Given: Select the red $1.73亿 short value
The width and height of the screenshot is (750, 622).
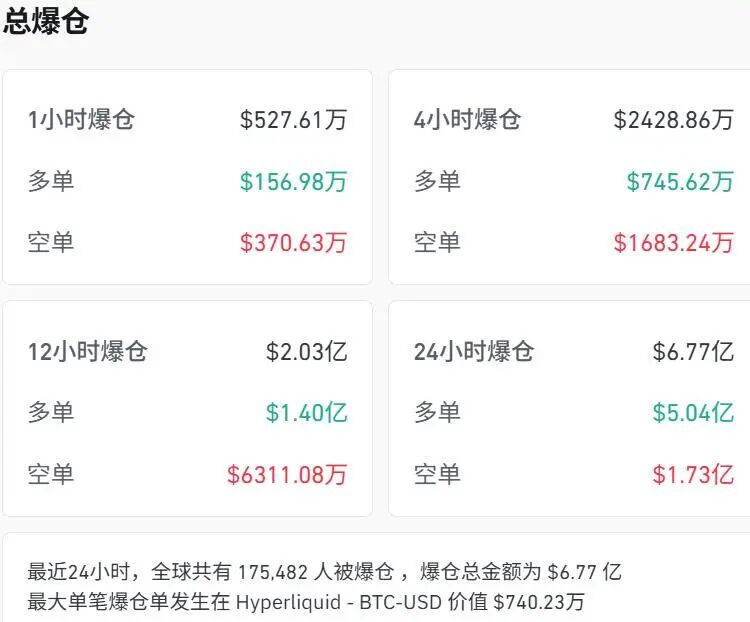Looking at the screenshot, I should pos(693,474).
